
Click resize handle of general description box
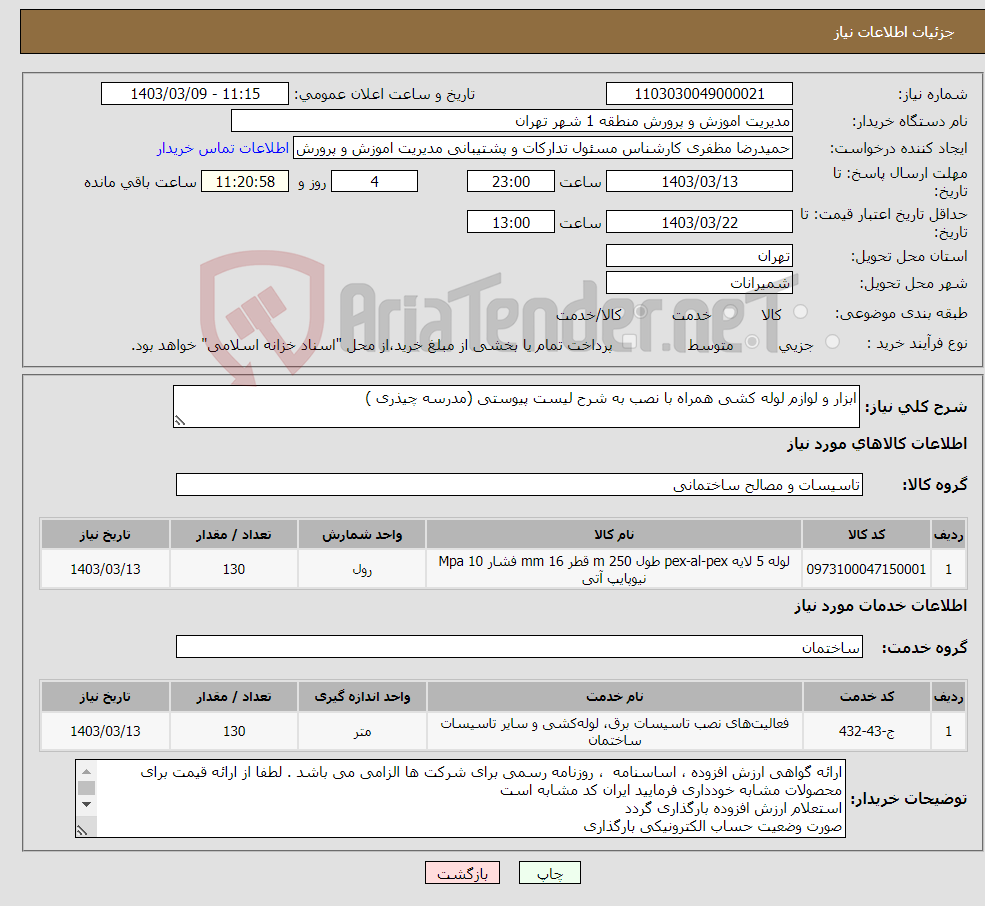(x=180, y=421)
